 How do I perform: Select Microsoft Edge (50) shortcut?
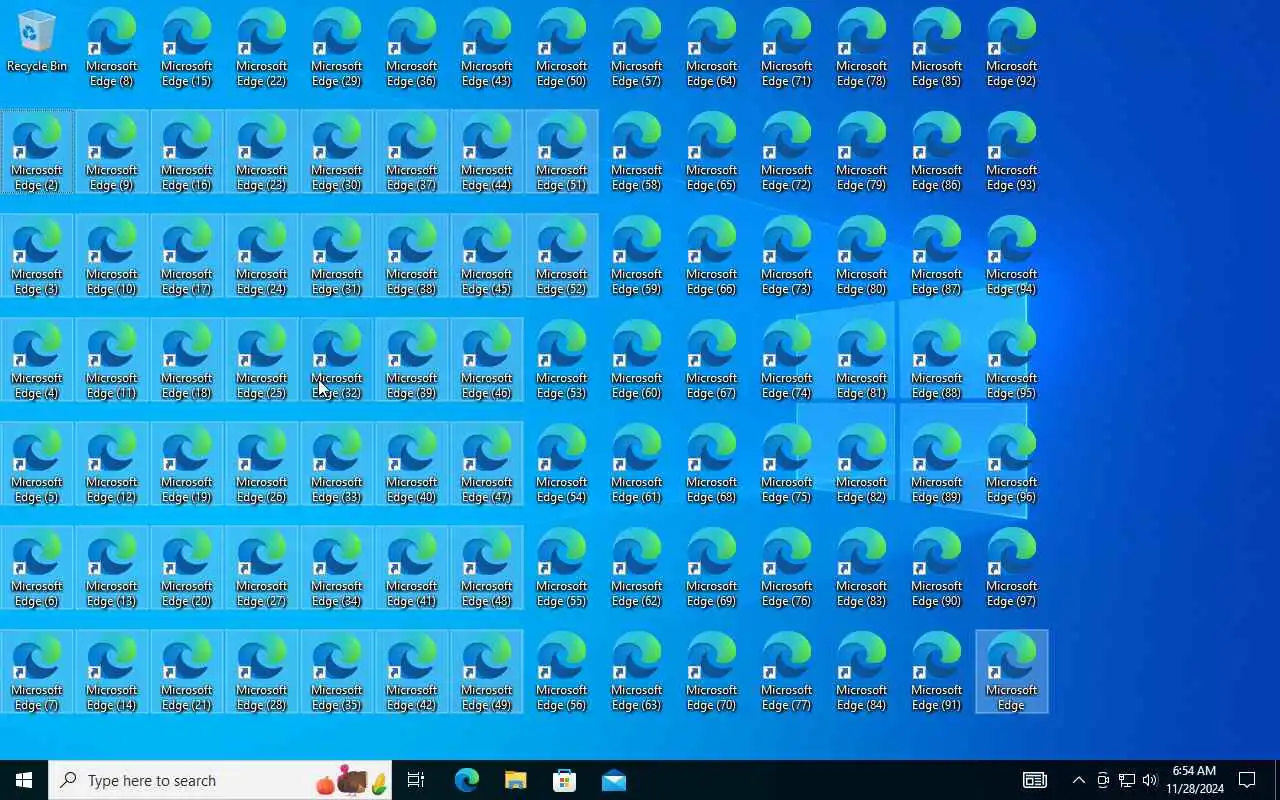(x=562, y=48)
